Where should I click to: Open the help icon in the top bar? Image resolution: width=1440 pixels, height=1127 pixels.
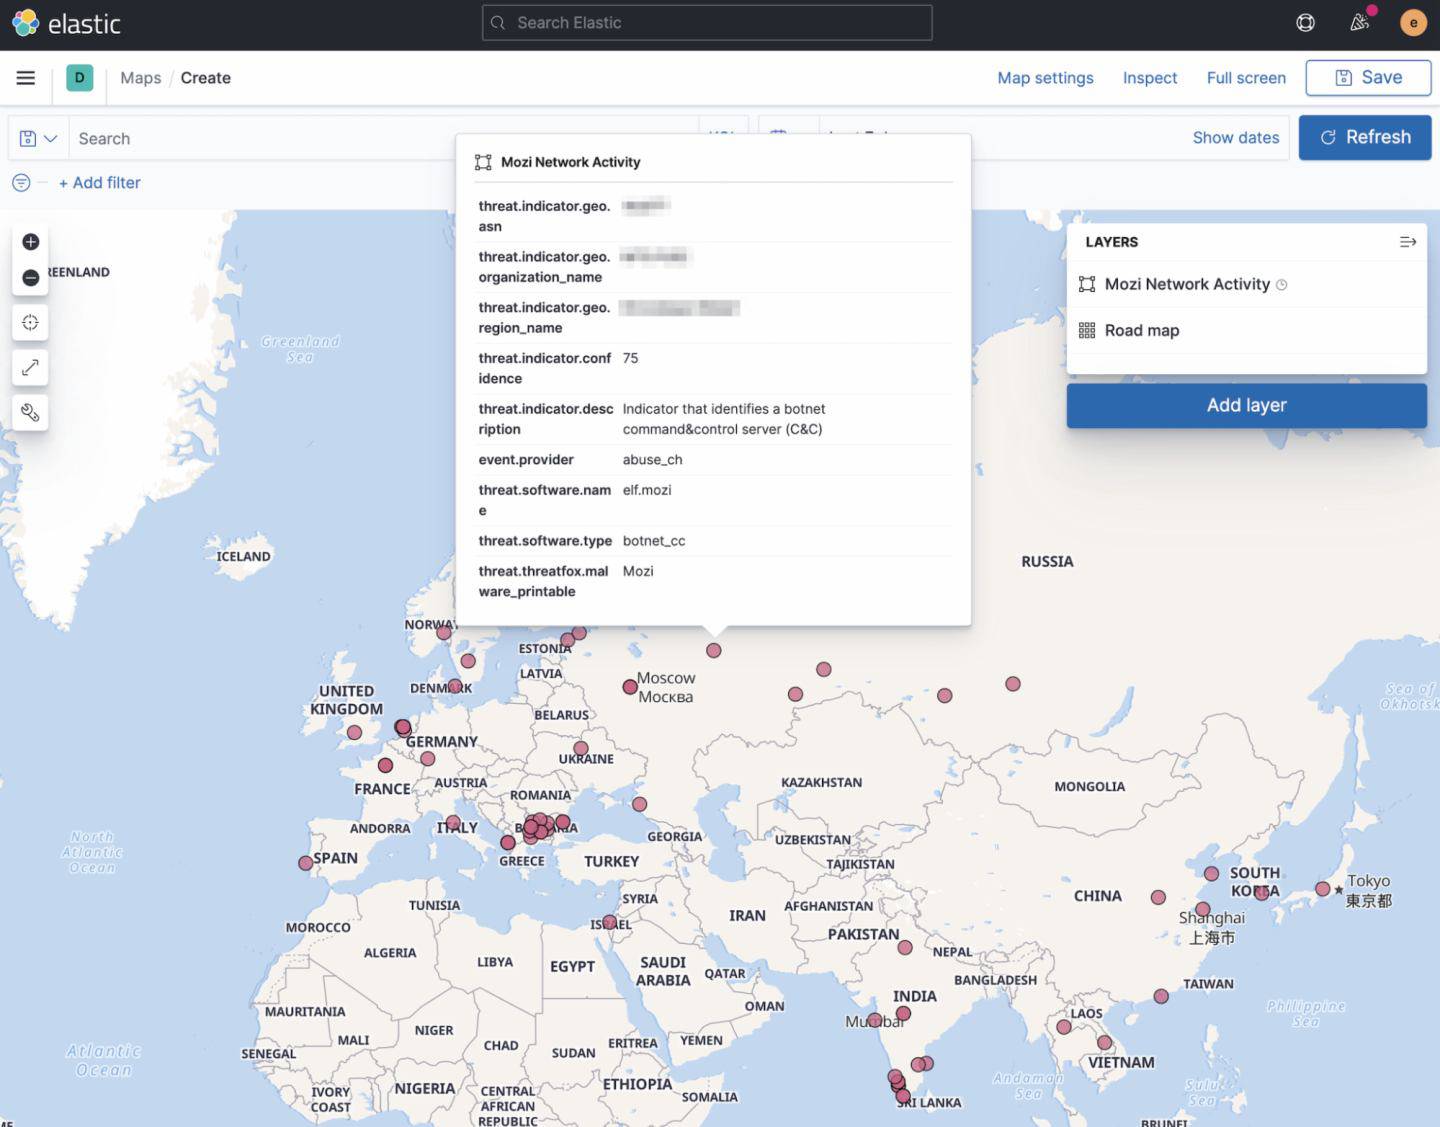pos(1305,22)
